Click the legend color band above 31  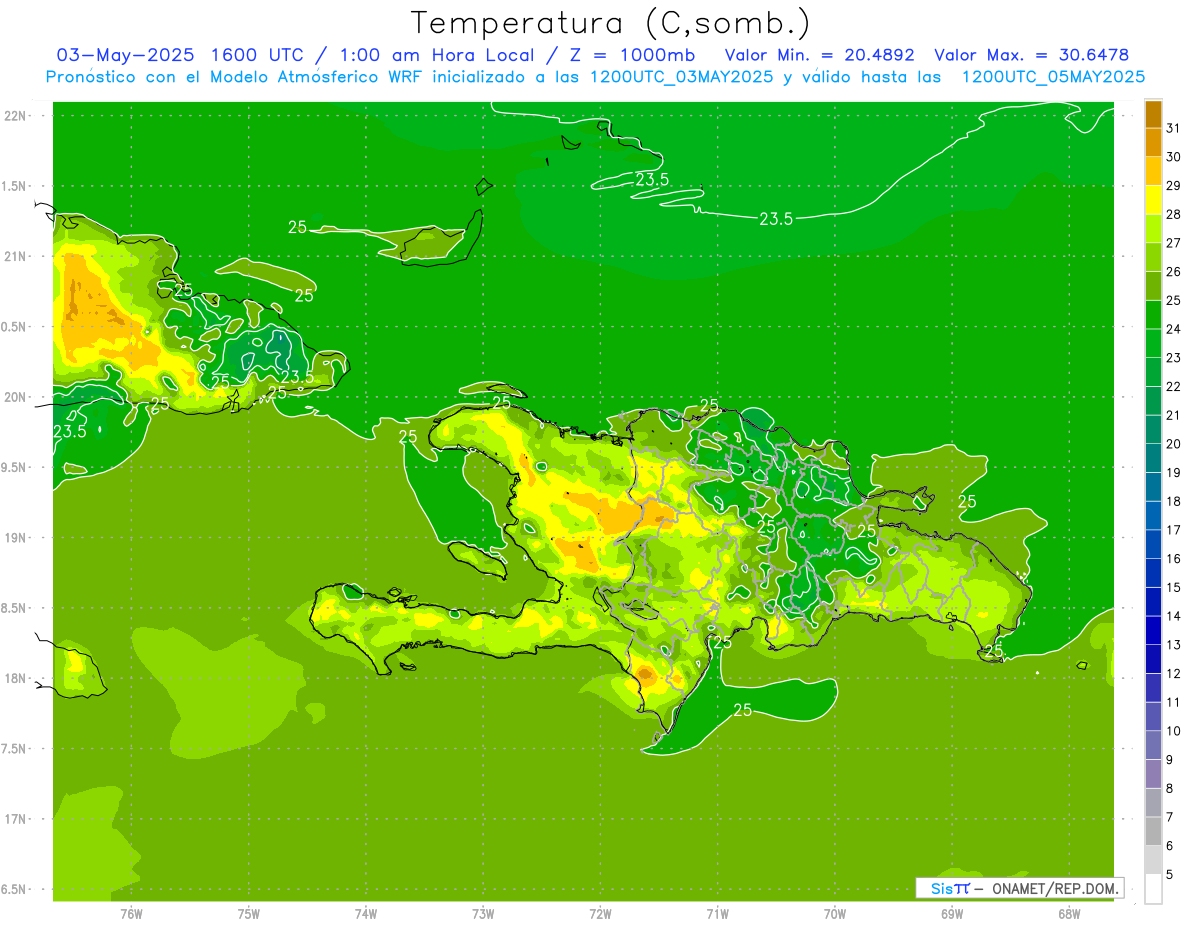point(1153,114)
